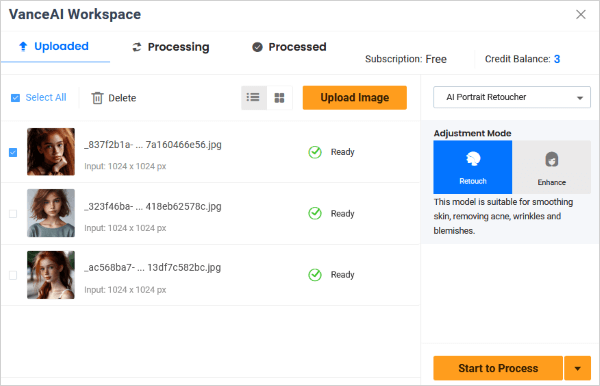Click green Ready checkmark for _837f2b1a file
Screen dimensions: 600x386
pyautogui.click(x=315, y=152)
